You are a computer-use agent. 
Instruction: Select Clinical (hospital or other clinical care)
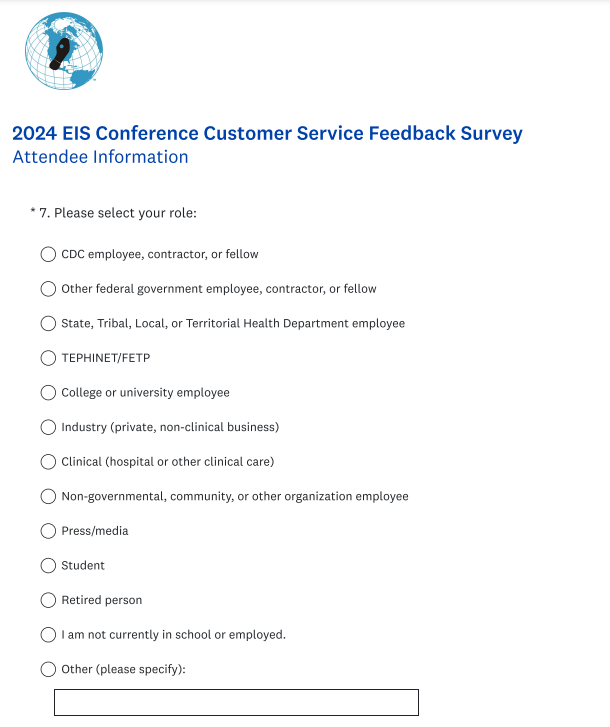point(48,462)
